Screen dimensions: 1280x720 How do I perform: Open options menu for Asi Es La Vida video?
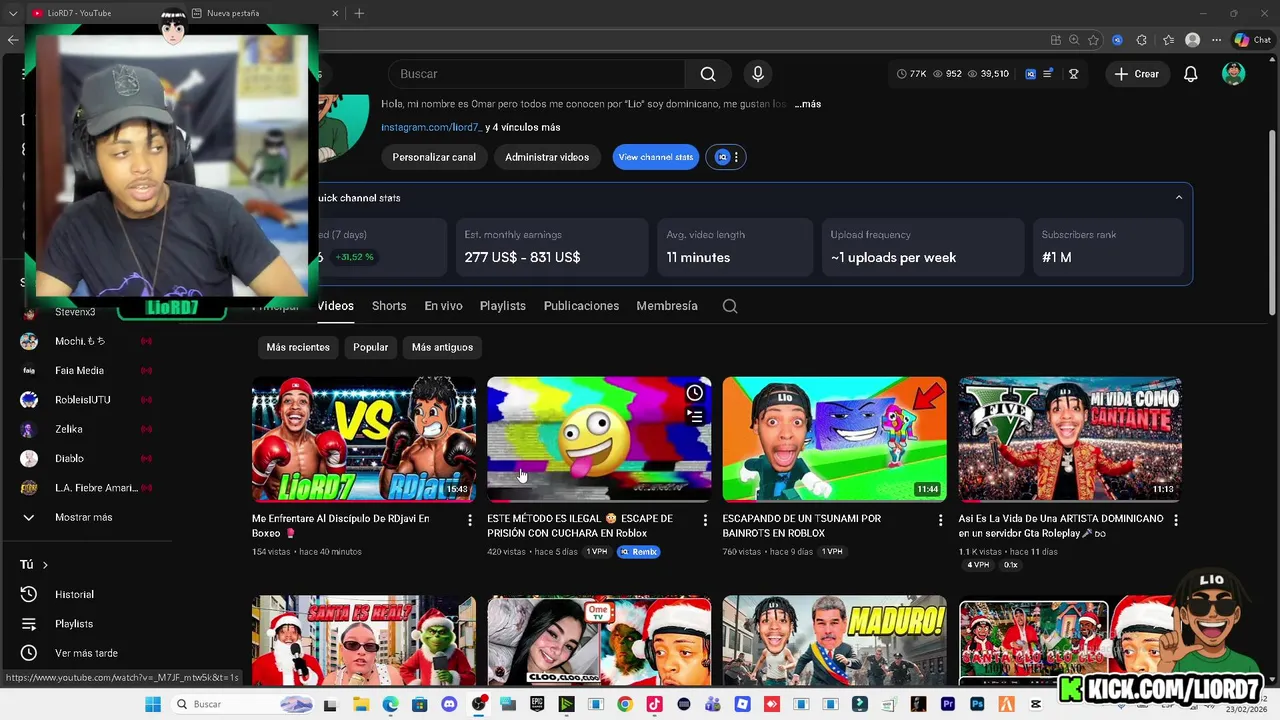point(1176,520)
